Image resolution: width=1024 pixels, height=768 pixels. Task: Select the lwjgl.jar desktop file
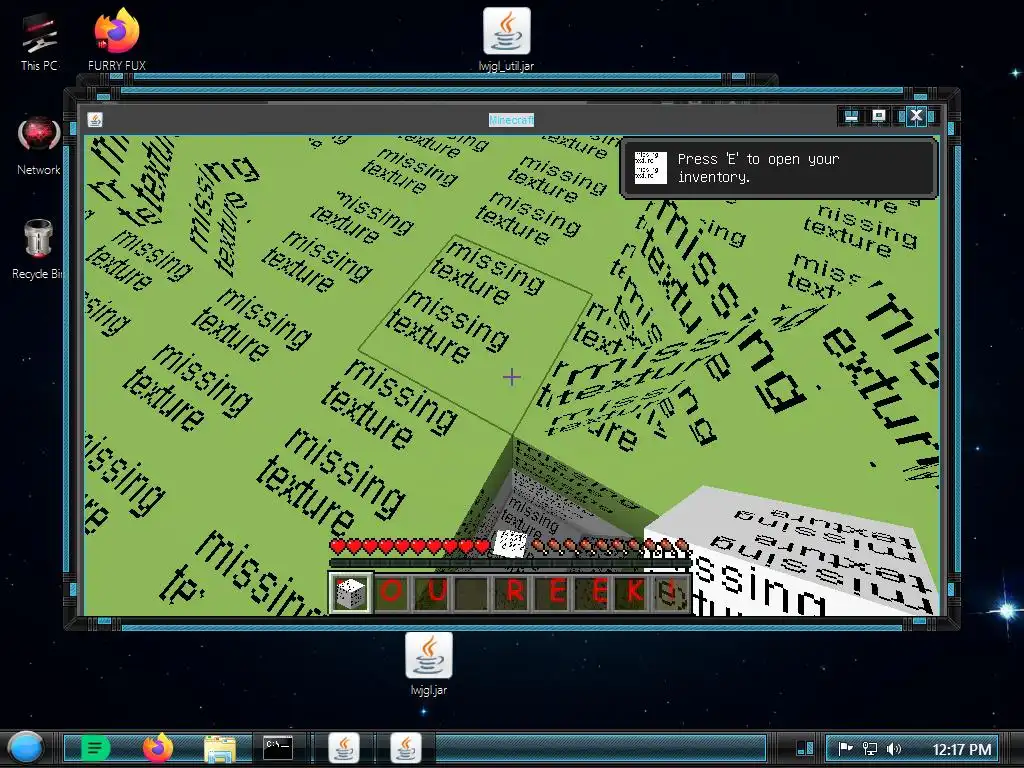[428, 664]
